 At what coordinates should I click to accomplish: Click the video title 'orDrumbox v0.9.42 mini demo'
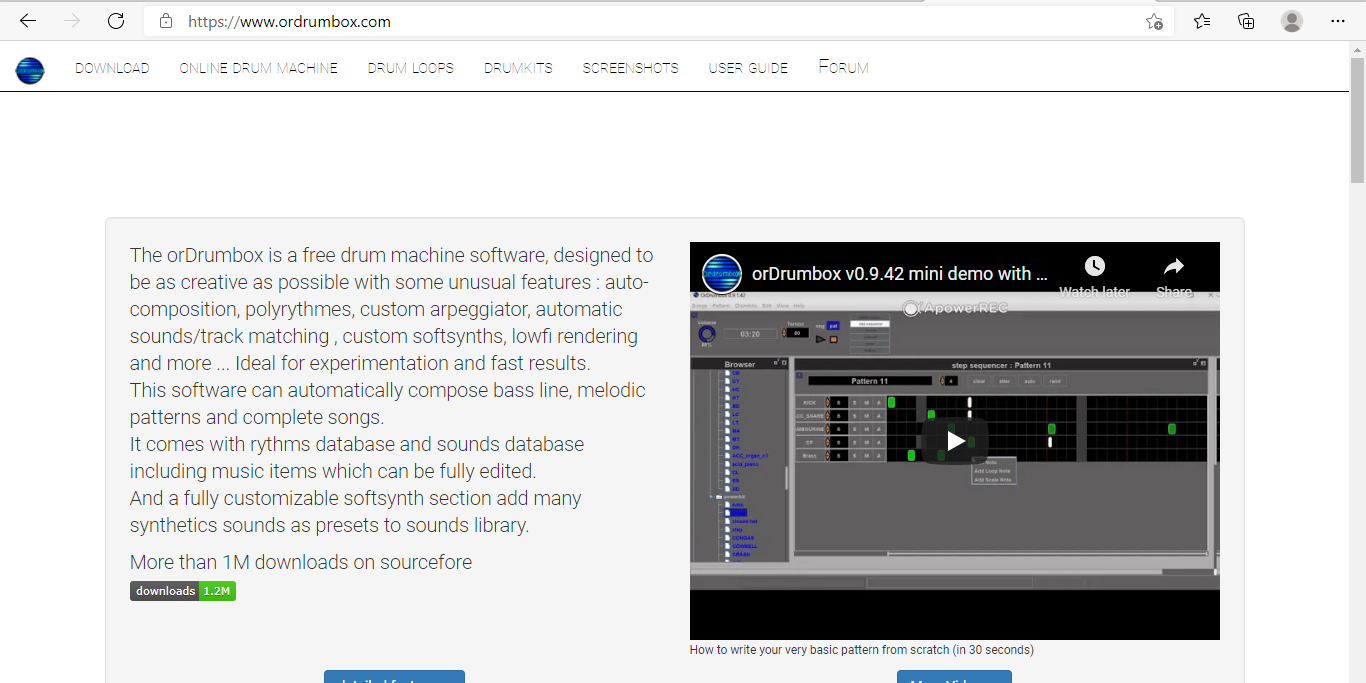[899, 273]
